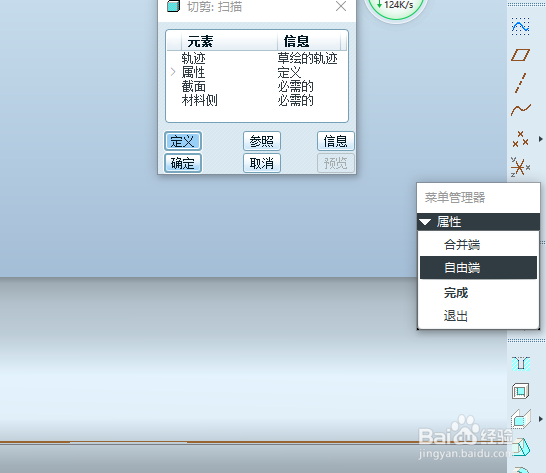The height and width of the screenshot is (473, 546).
Task: Click the hole feature tool icon
Action: click(x=521, y=364)
